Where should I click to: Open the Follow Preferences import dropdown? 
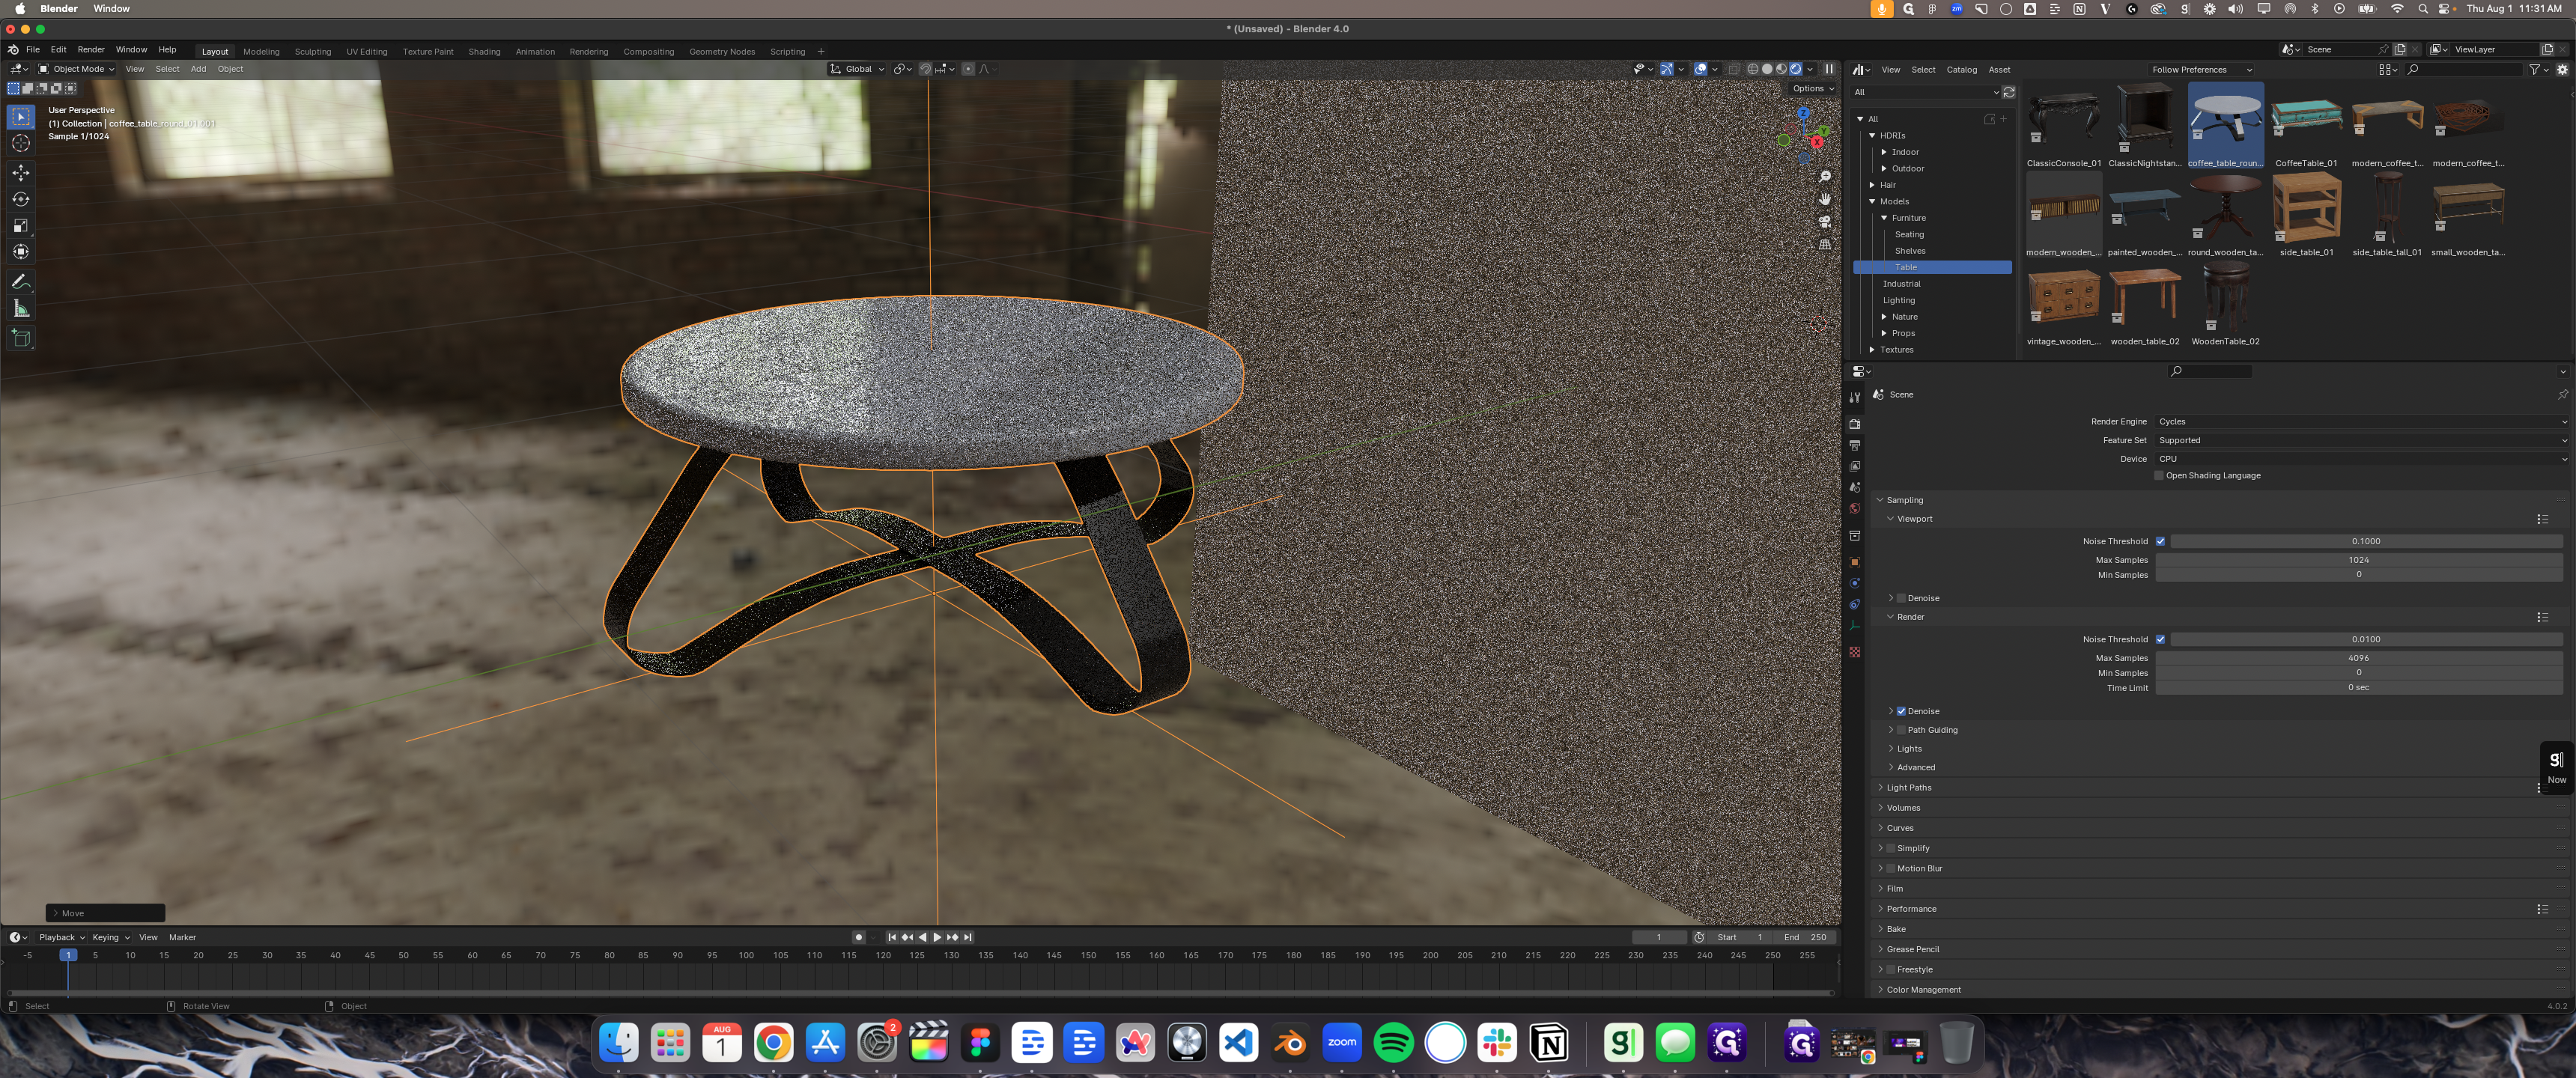pyautogui.click(x=2201, y=70)
